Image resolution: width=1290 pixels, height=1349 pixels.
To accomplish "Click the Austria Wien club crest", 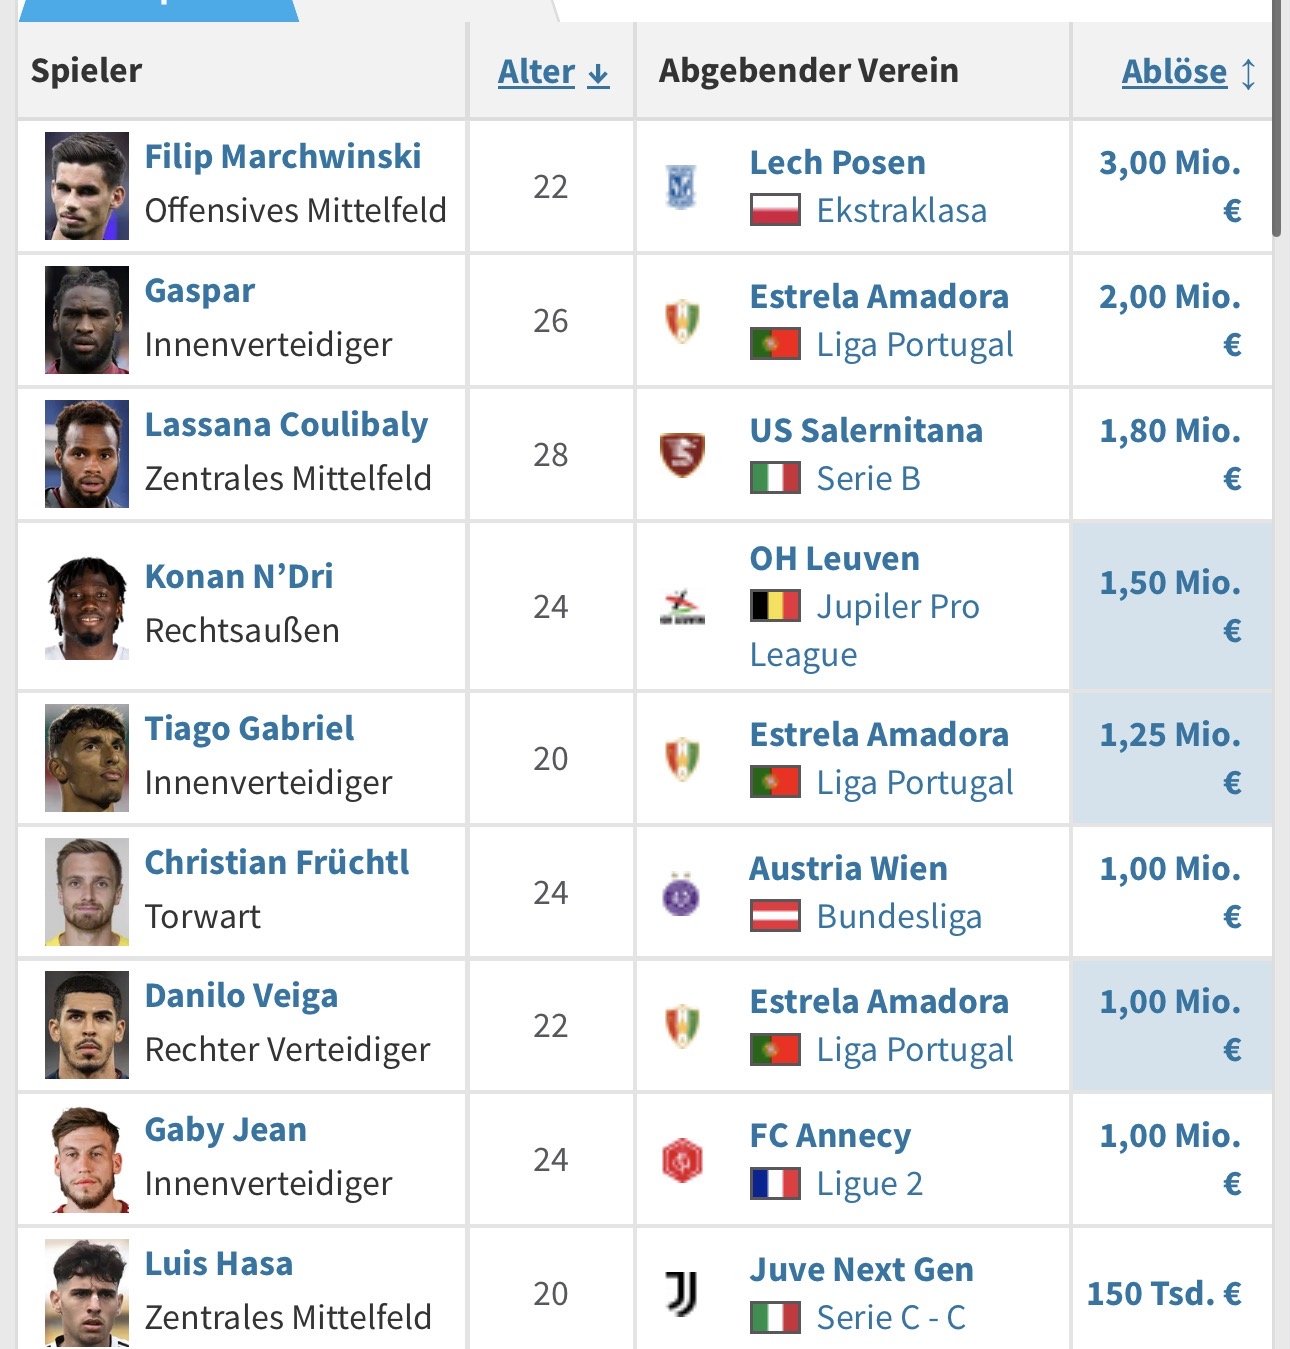I will point(682,893).
